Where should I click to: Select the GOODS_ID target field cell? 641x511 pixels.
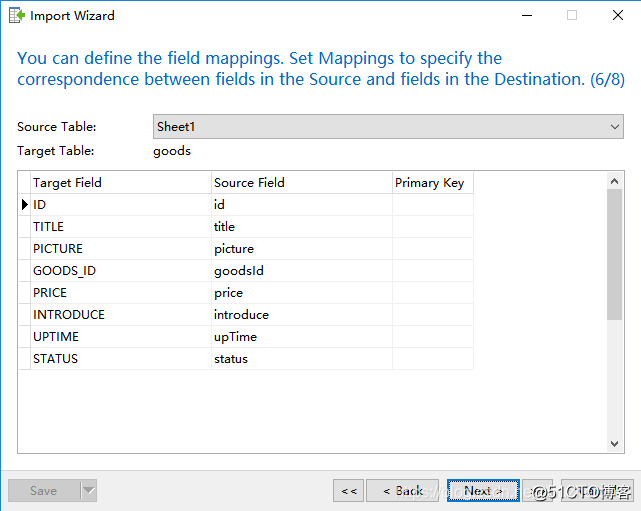121,271
